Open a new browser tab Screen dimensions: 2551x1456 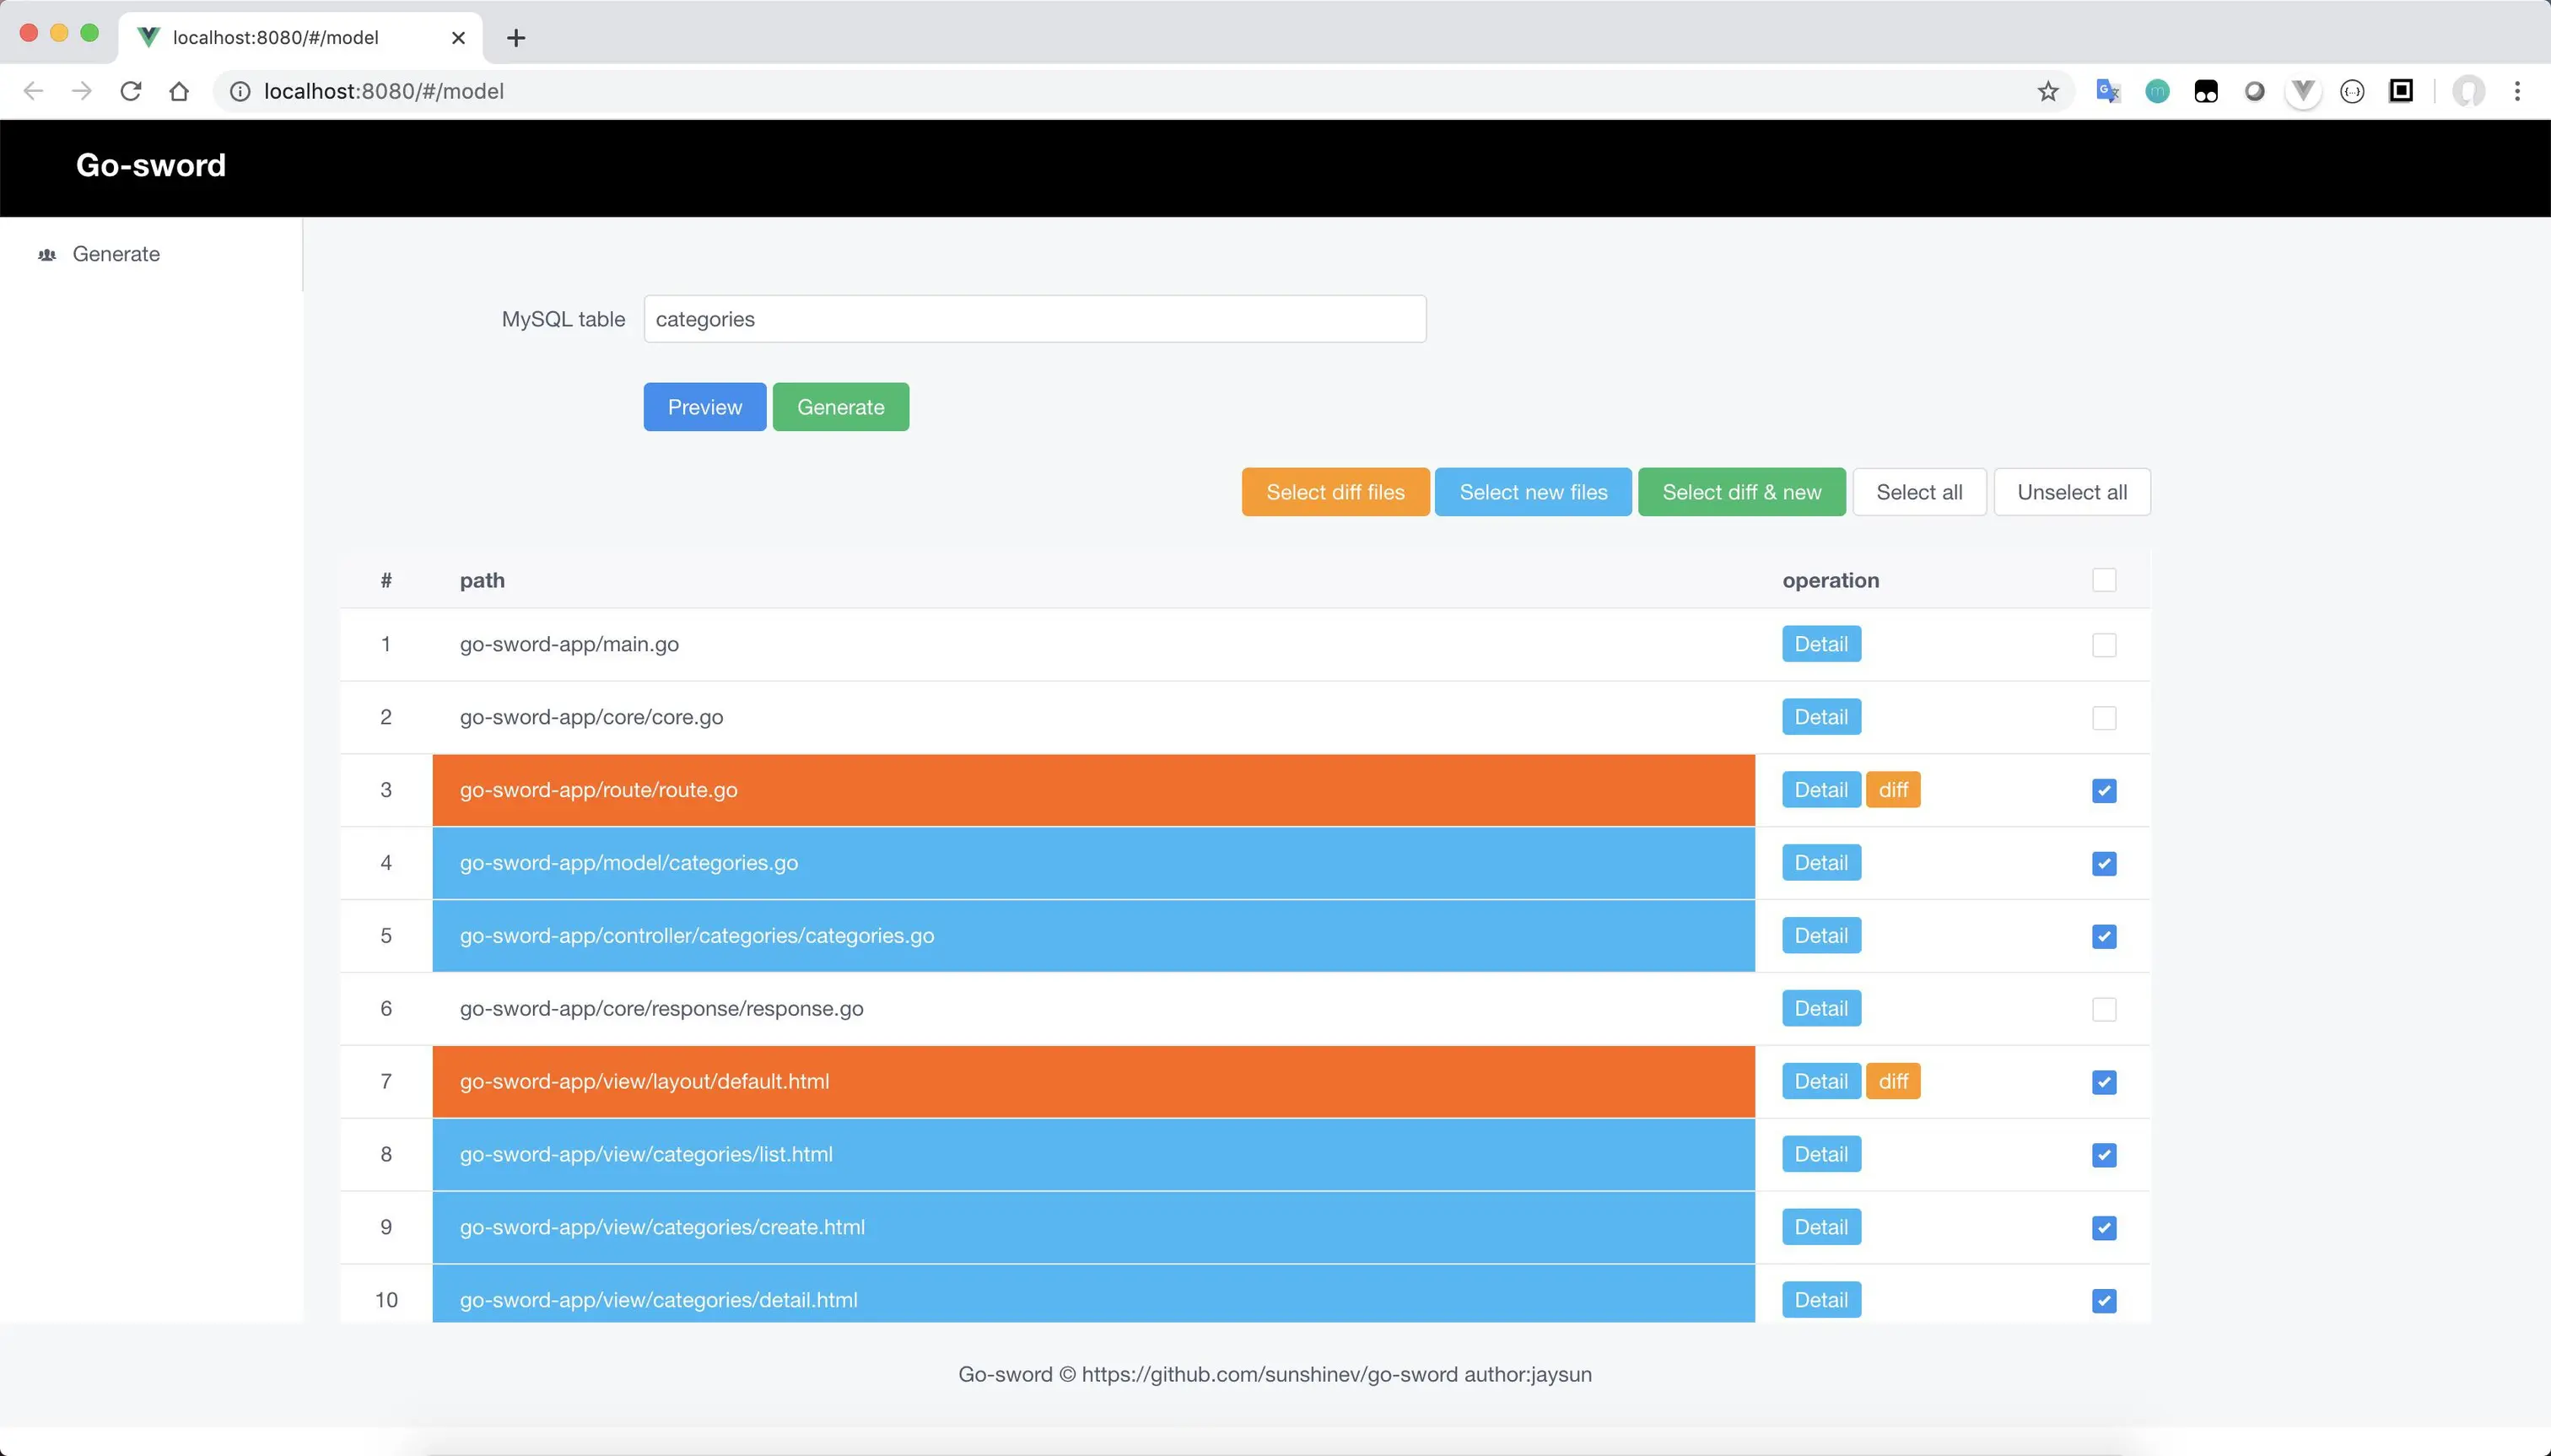click(x=516, y=37)
